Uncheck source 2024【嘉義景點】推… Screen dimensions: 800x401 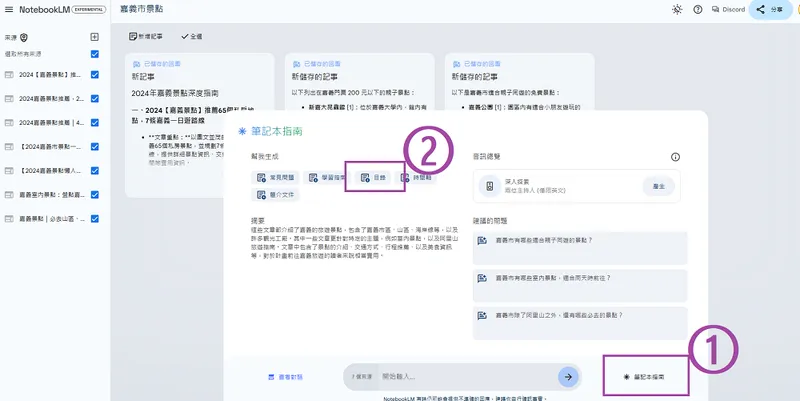[94, 74]
